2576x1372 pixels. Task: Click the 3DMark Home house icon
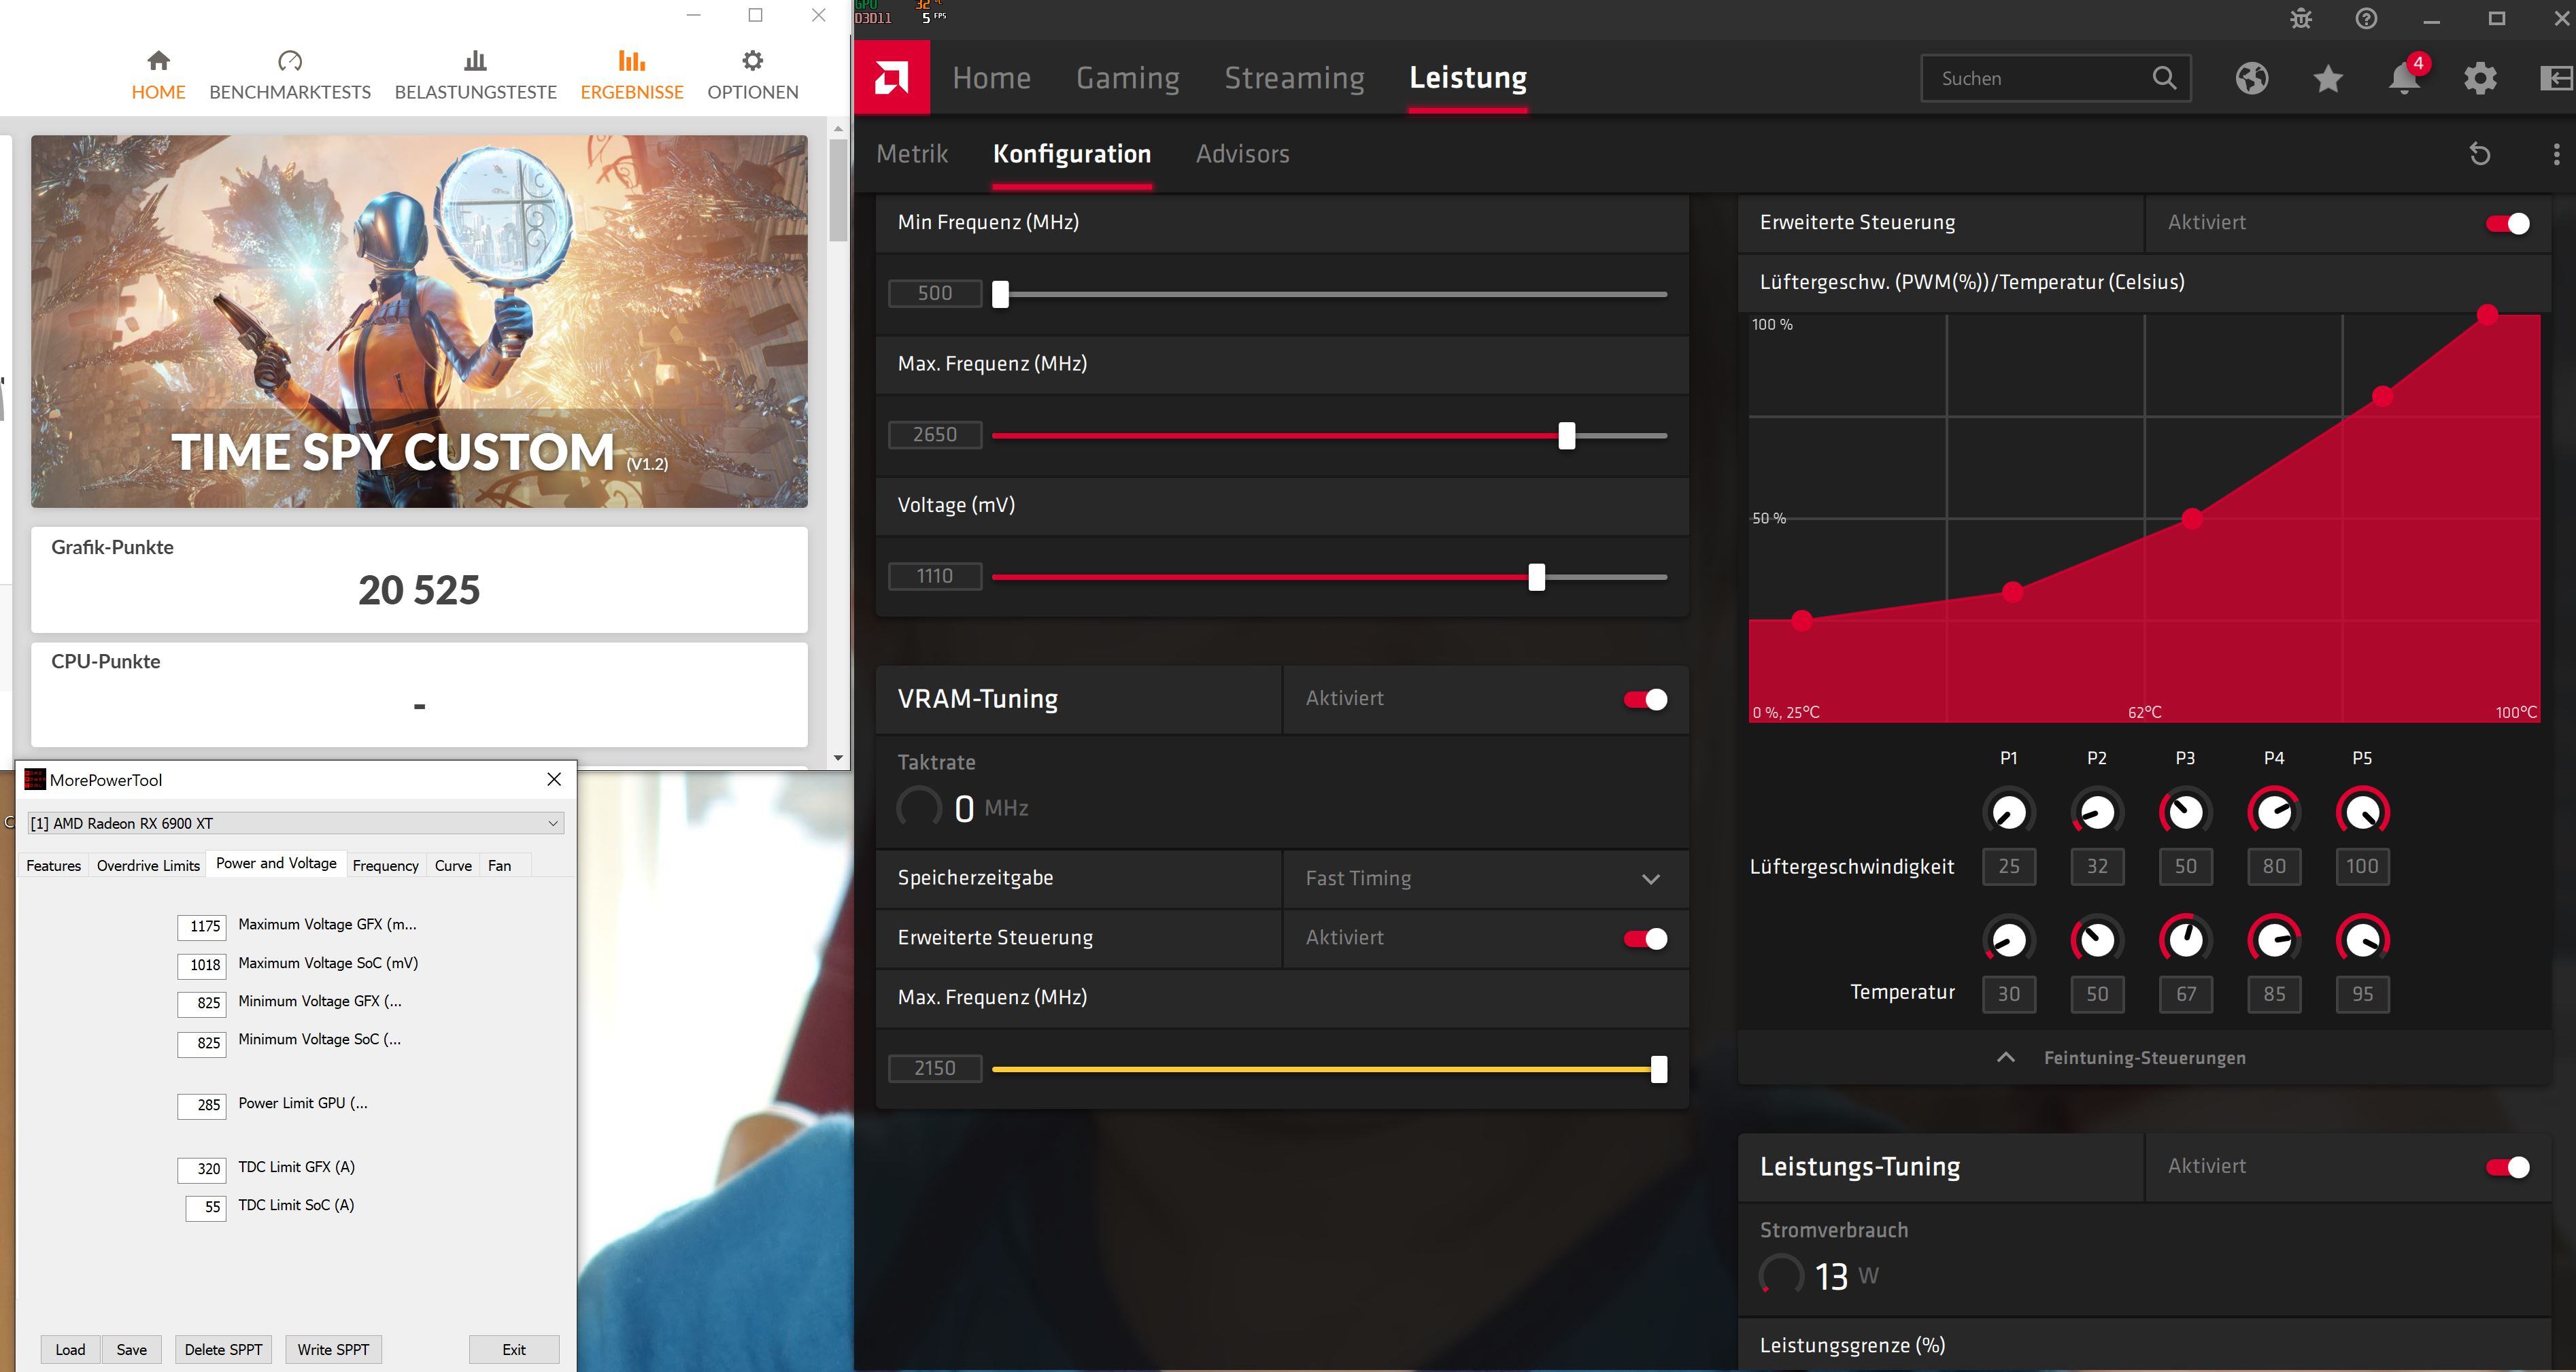pos(158,61)
